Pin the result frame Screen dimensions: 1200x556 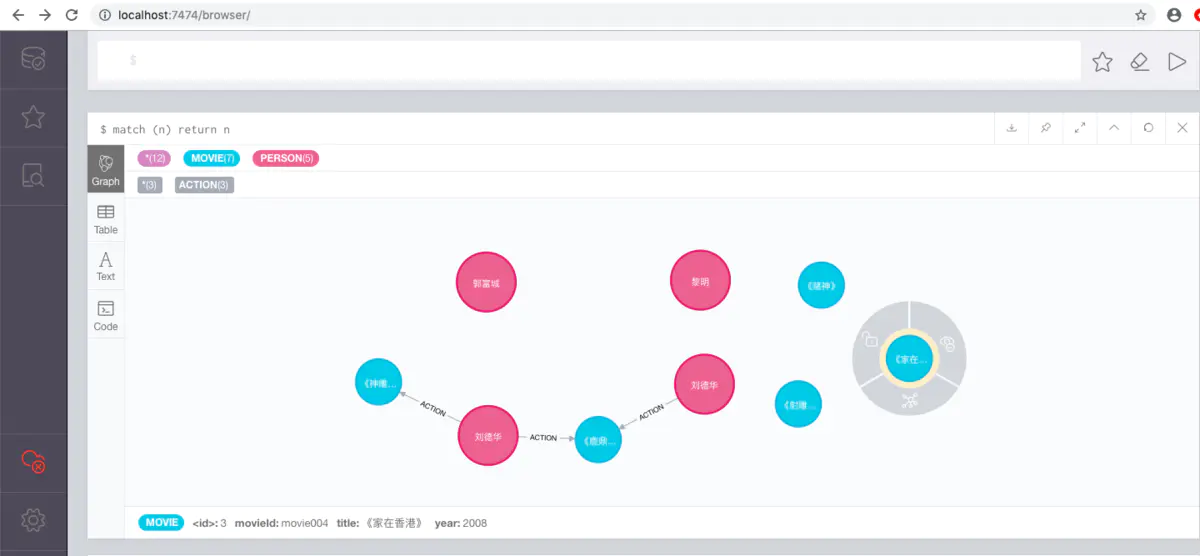click(1045, 128)
